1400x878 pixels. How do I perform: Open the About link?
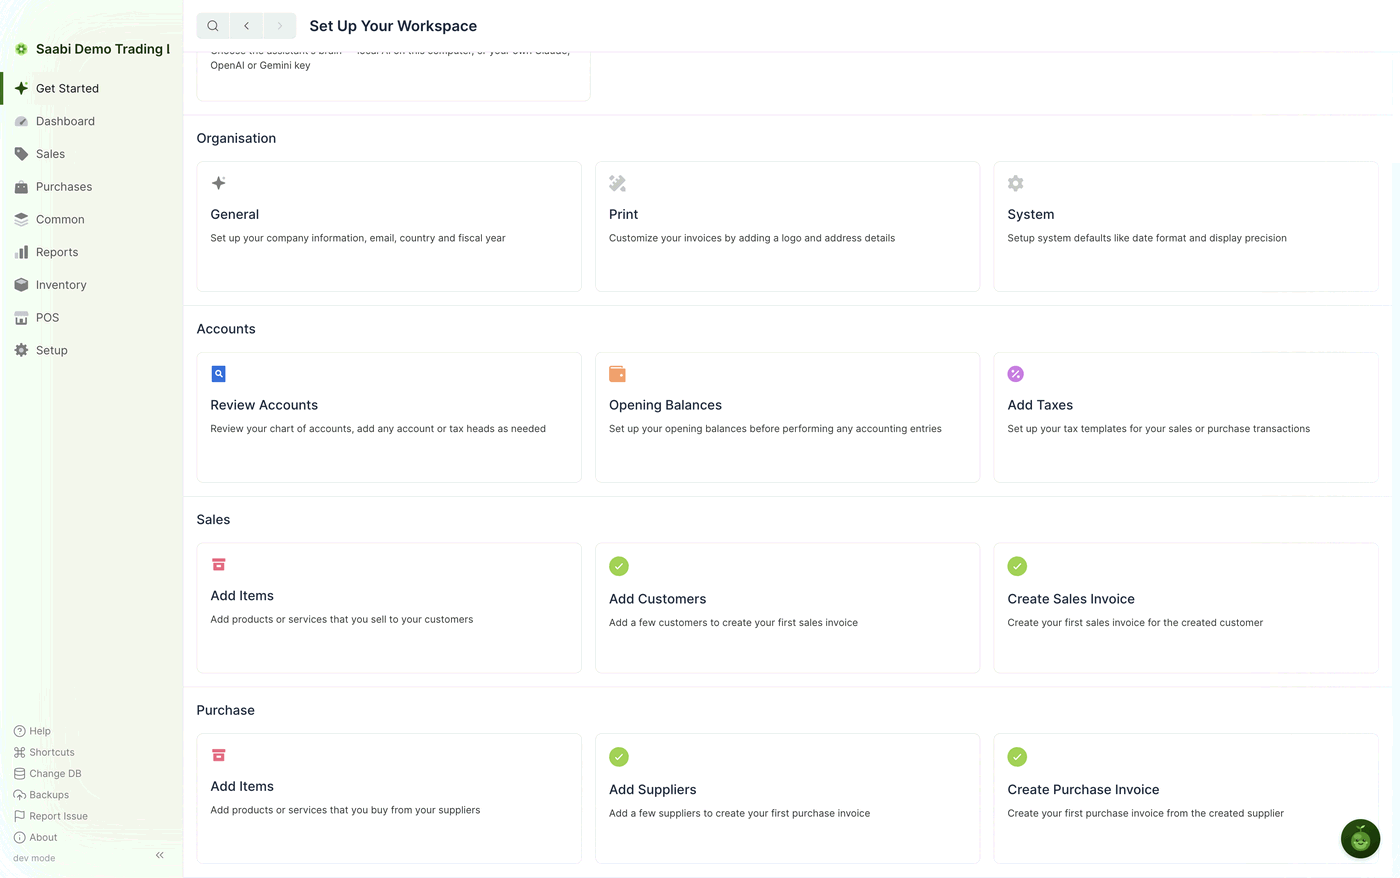click(35, 837)
